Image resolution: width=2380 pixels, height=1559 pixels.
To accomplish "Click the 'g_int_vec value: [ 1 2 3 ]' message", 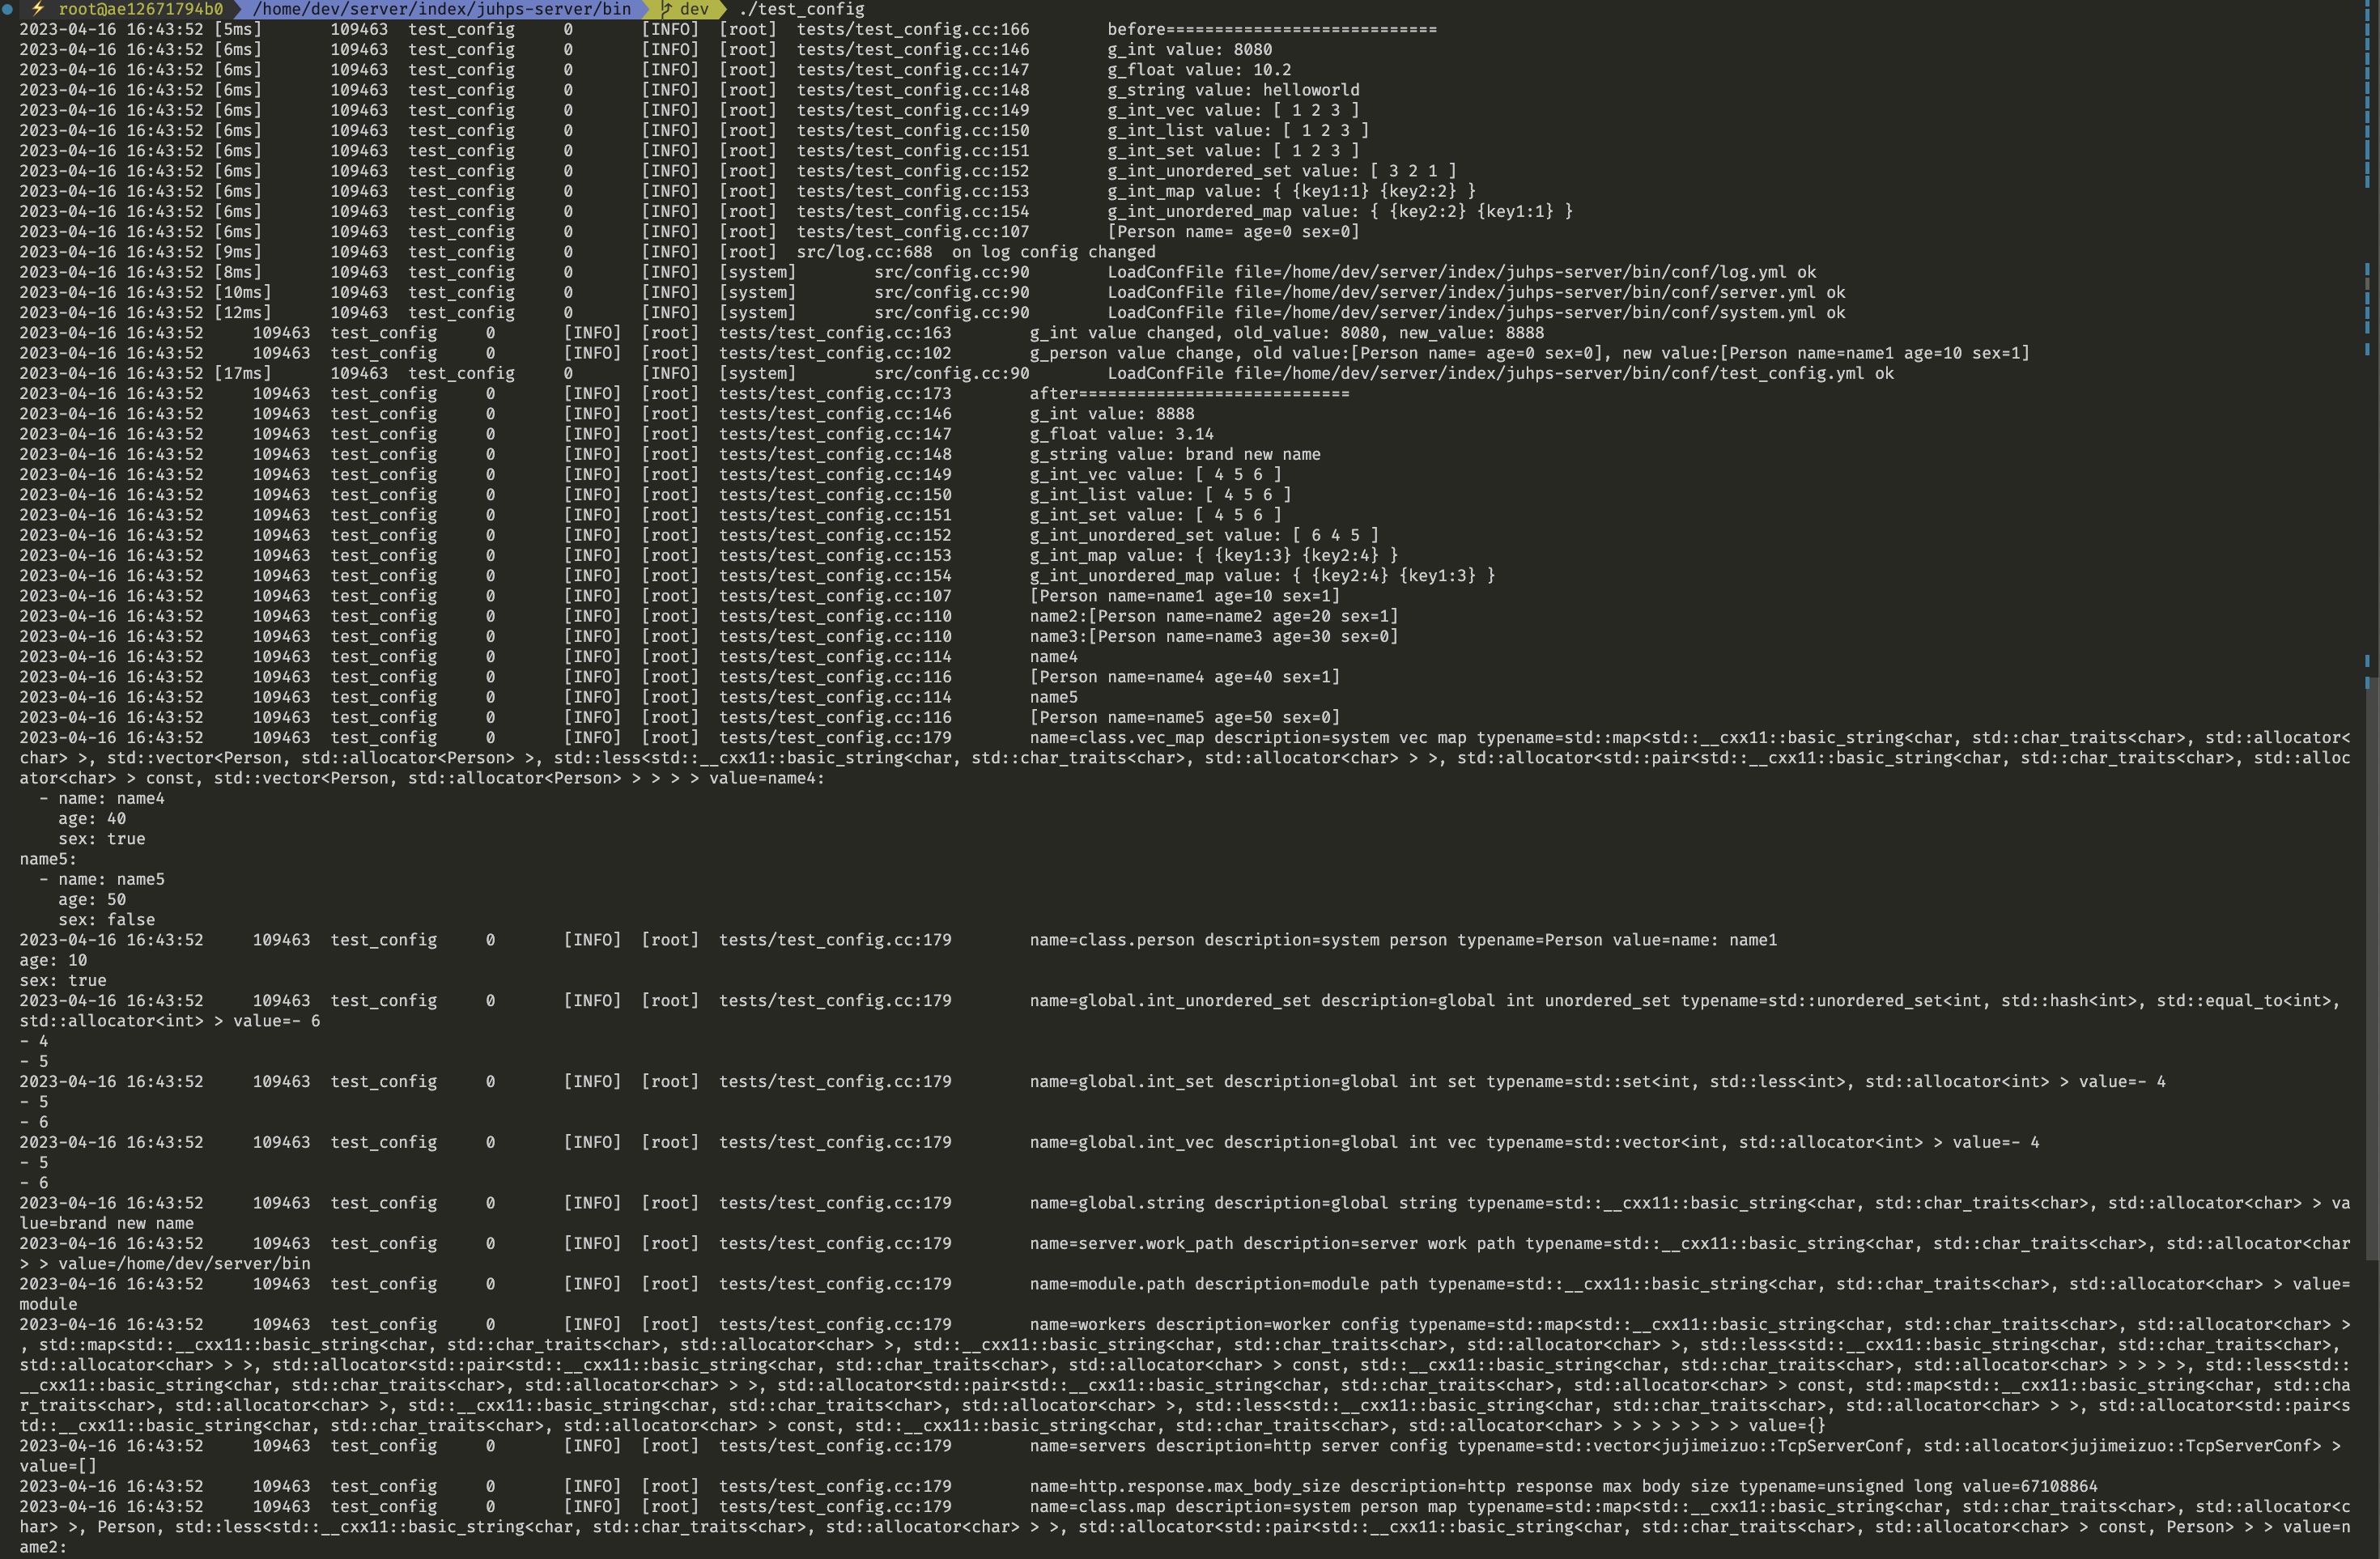I will point(1233,110).
